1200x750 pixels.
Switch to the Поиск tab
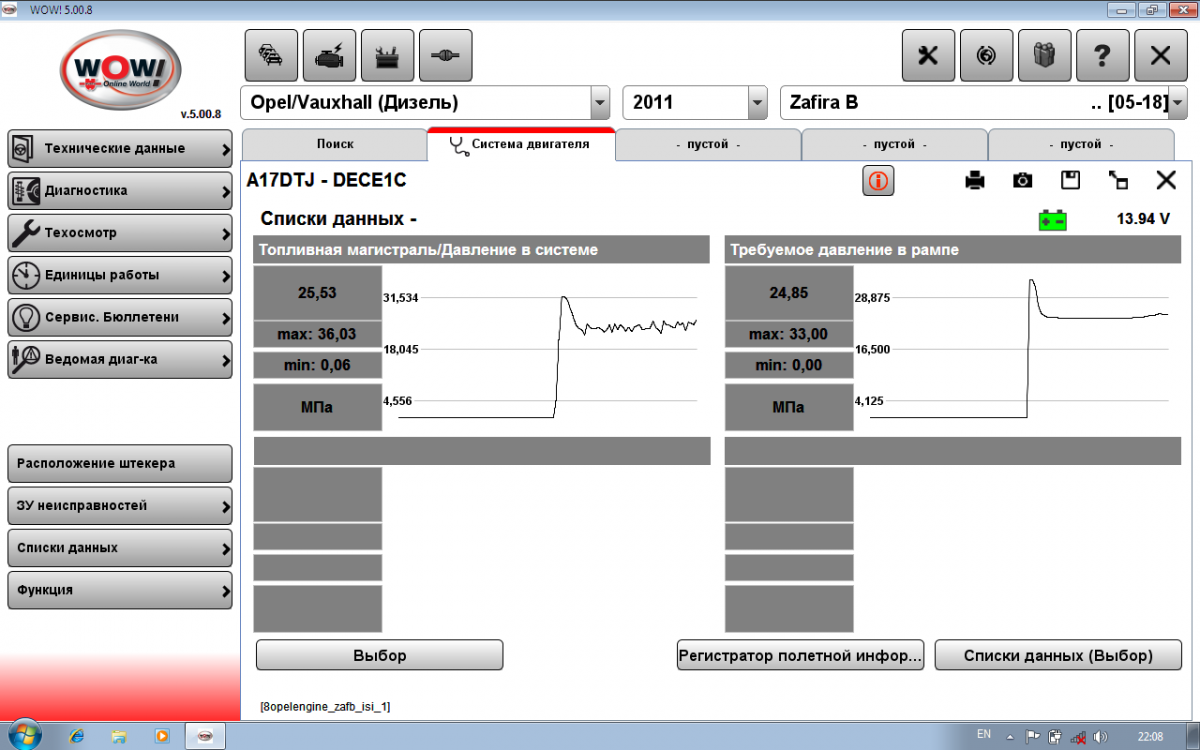pyautogui.click(x=335, y=145)
